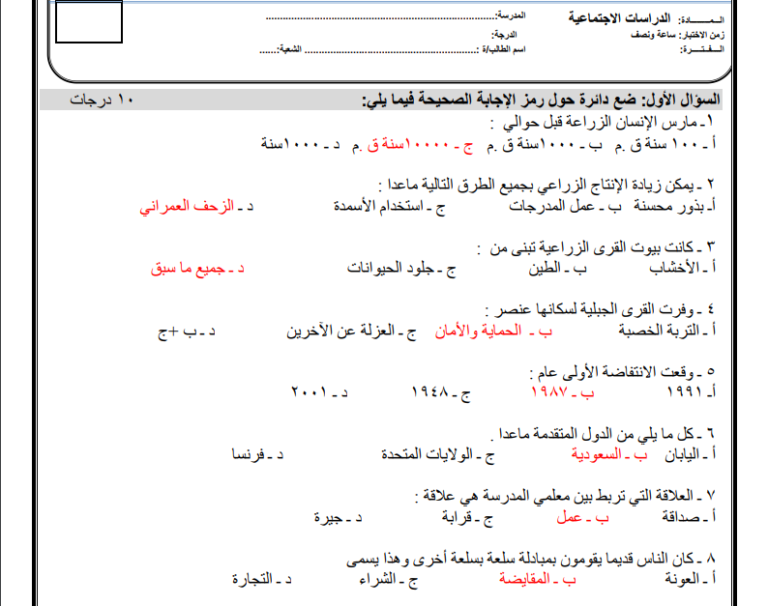The image size is (768, 606).
Task: Click the section (الشعبة) blank field
Action: pos(268,51)
